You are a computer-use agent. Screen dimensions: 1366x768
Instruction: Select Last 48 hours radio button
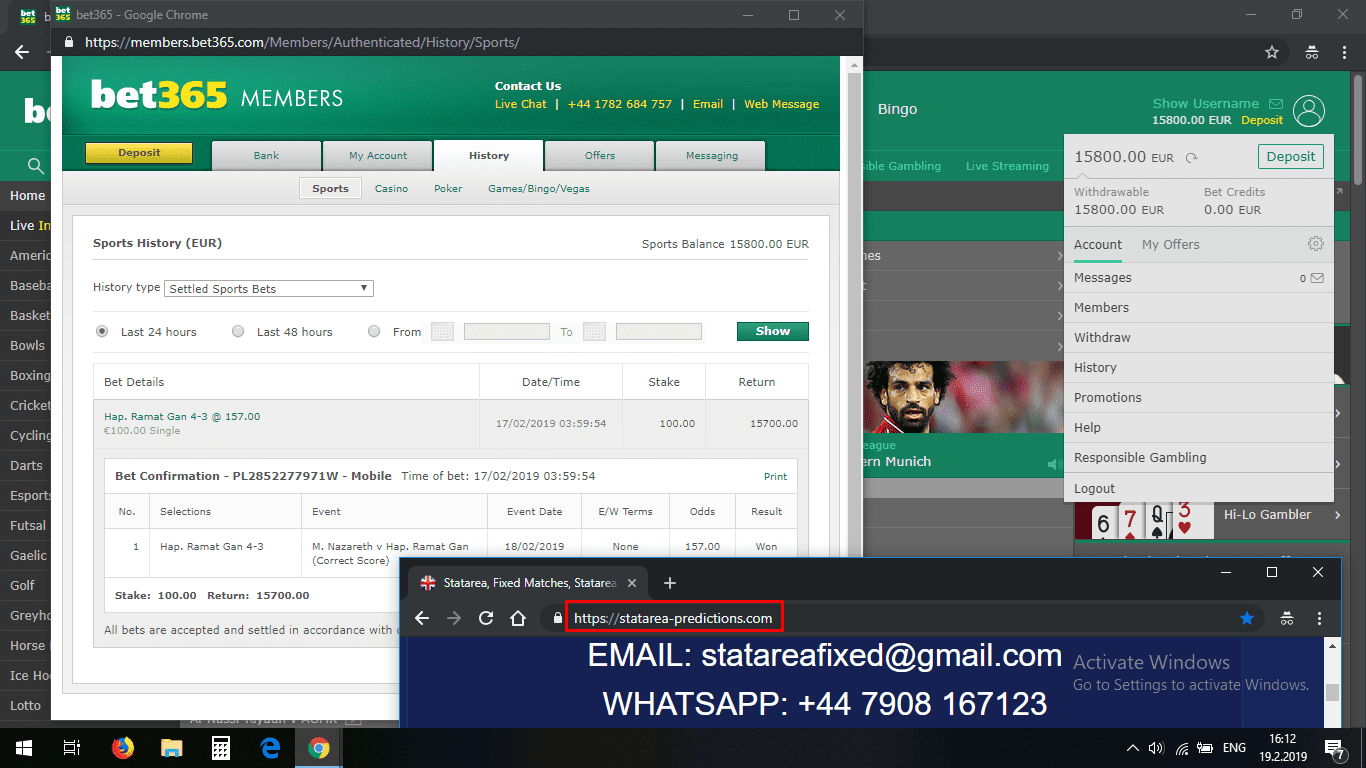coord(238,331)
